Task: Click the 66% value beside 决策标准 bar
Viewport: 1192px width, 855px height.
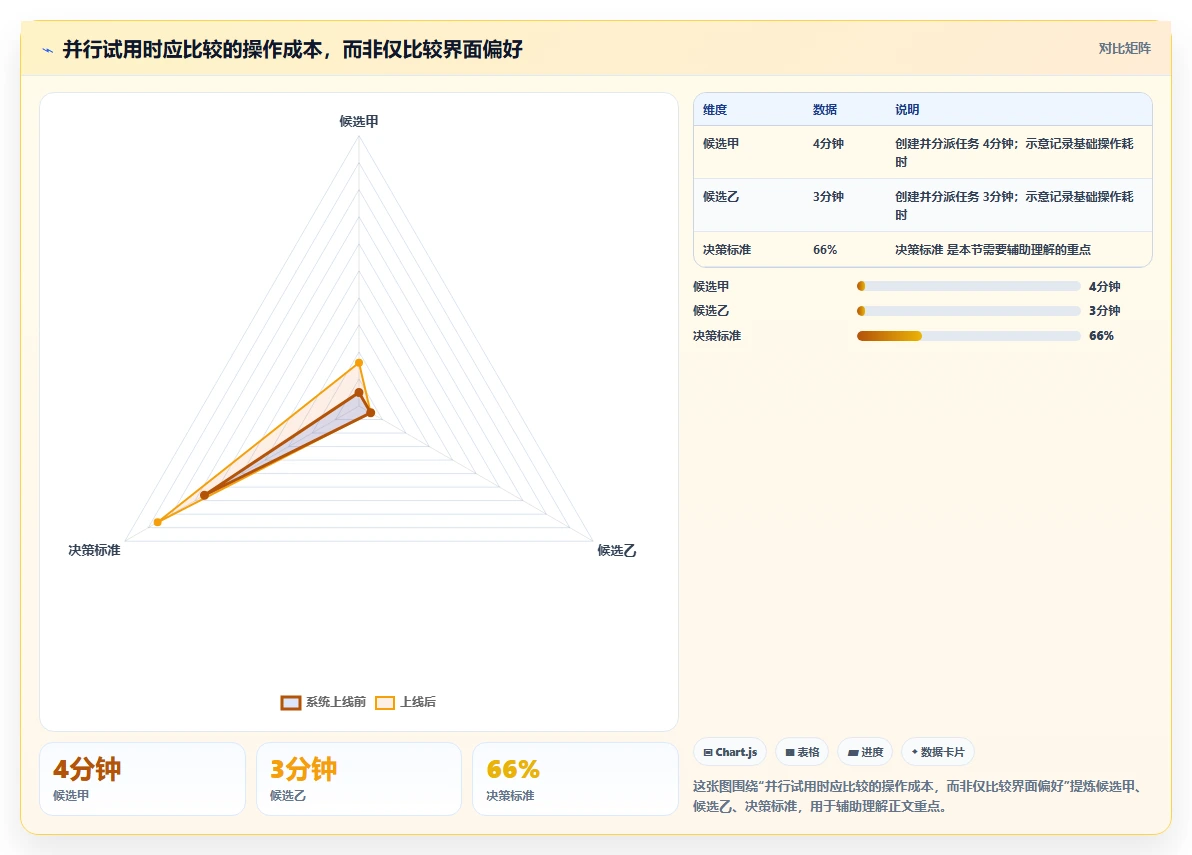Action: (x=1102, y=336)
